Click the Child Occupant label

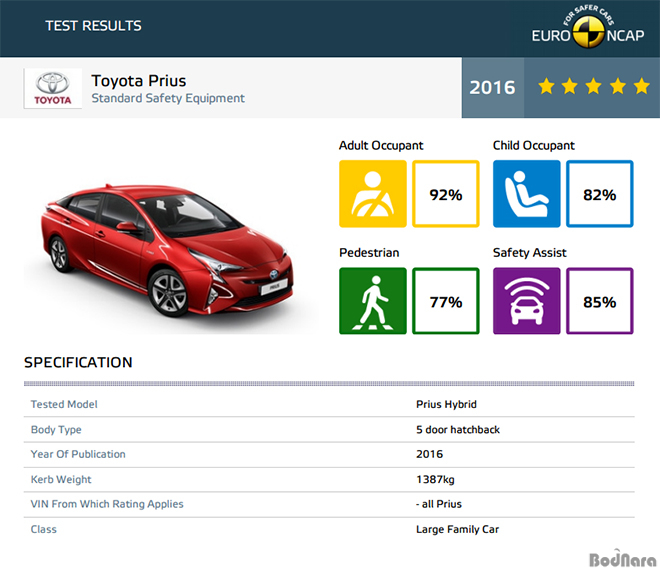tap(534, 145)
